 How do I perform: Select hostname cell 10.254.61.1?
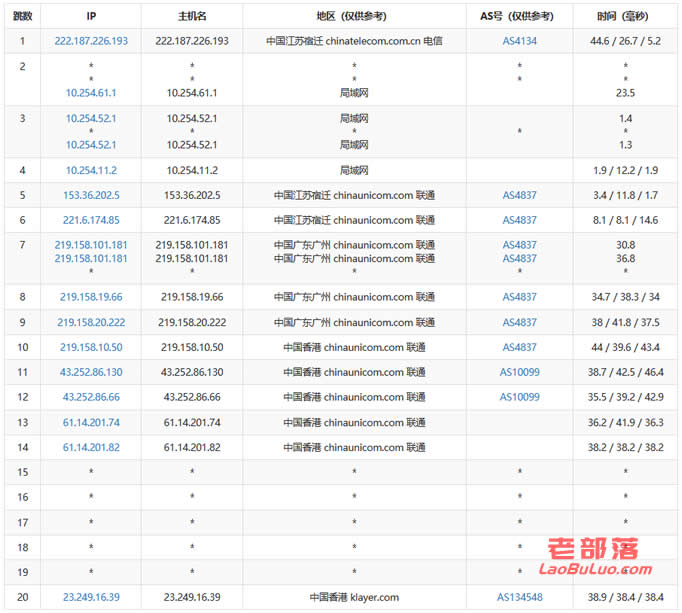(x=192, y=93)
